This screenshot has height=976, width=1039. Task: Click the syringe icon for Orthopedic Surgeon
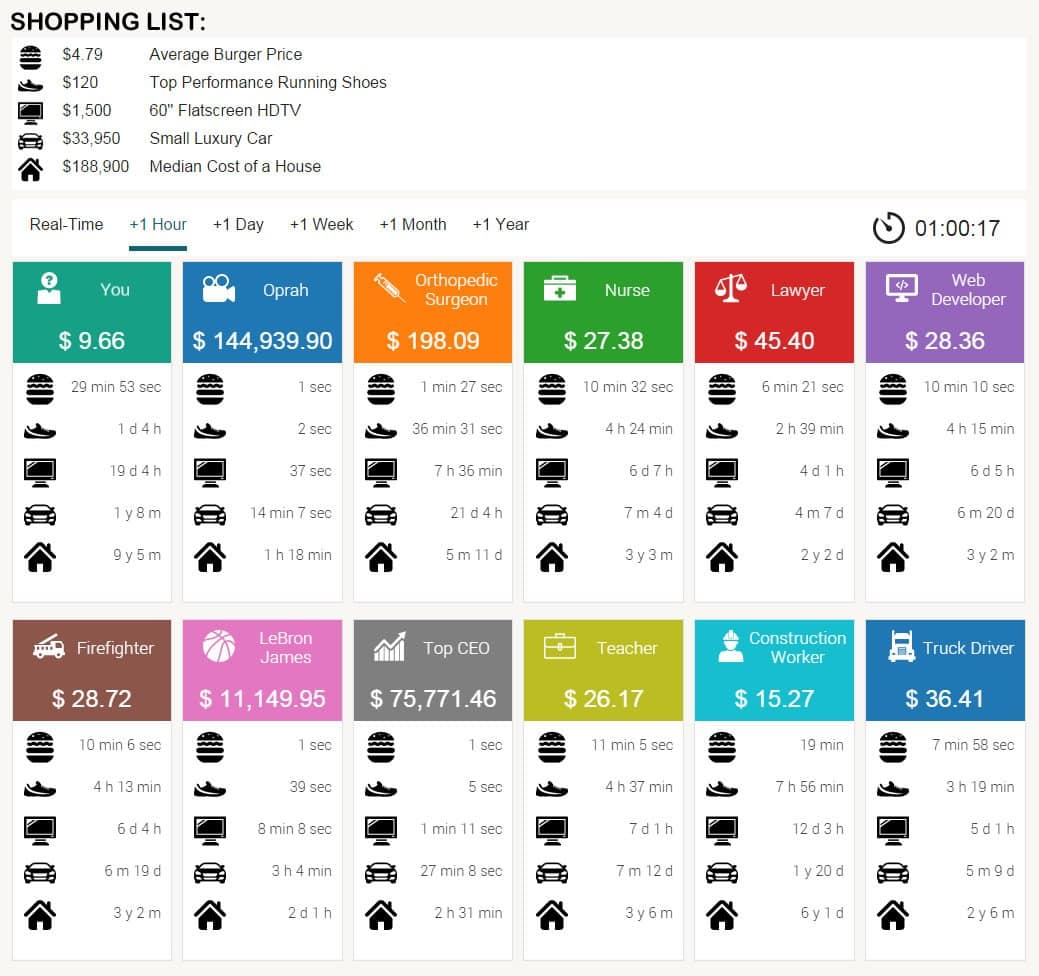[388, 289]
